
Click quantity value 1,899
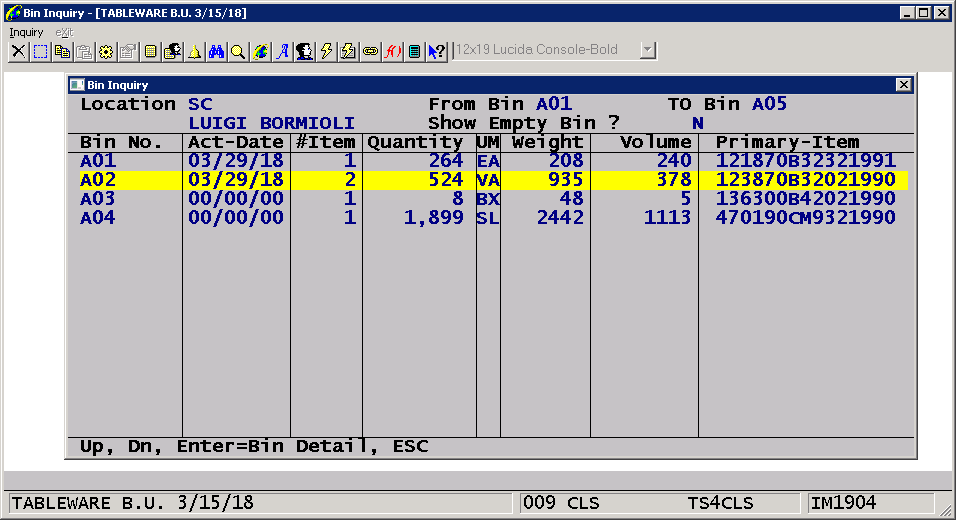click(x=433, y=218)
